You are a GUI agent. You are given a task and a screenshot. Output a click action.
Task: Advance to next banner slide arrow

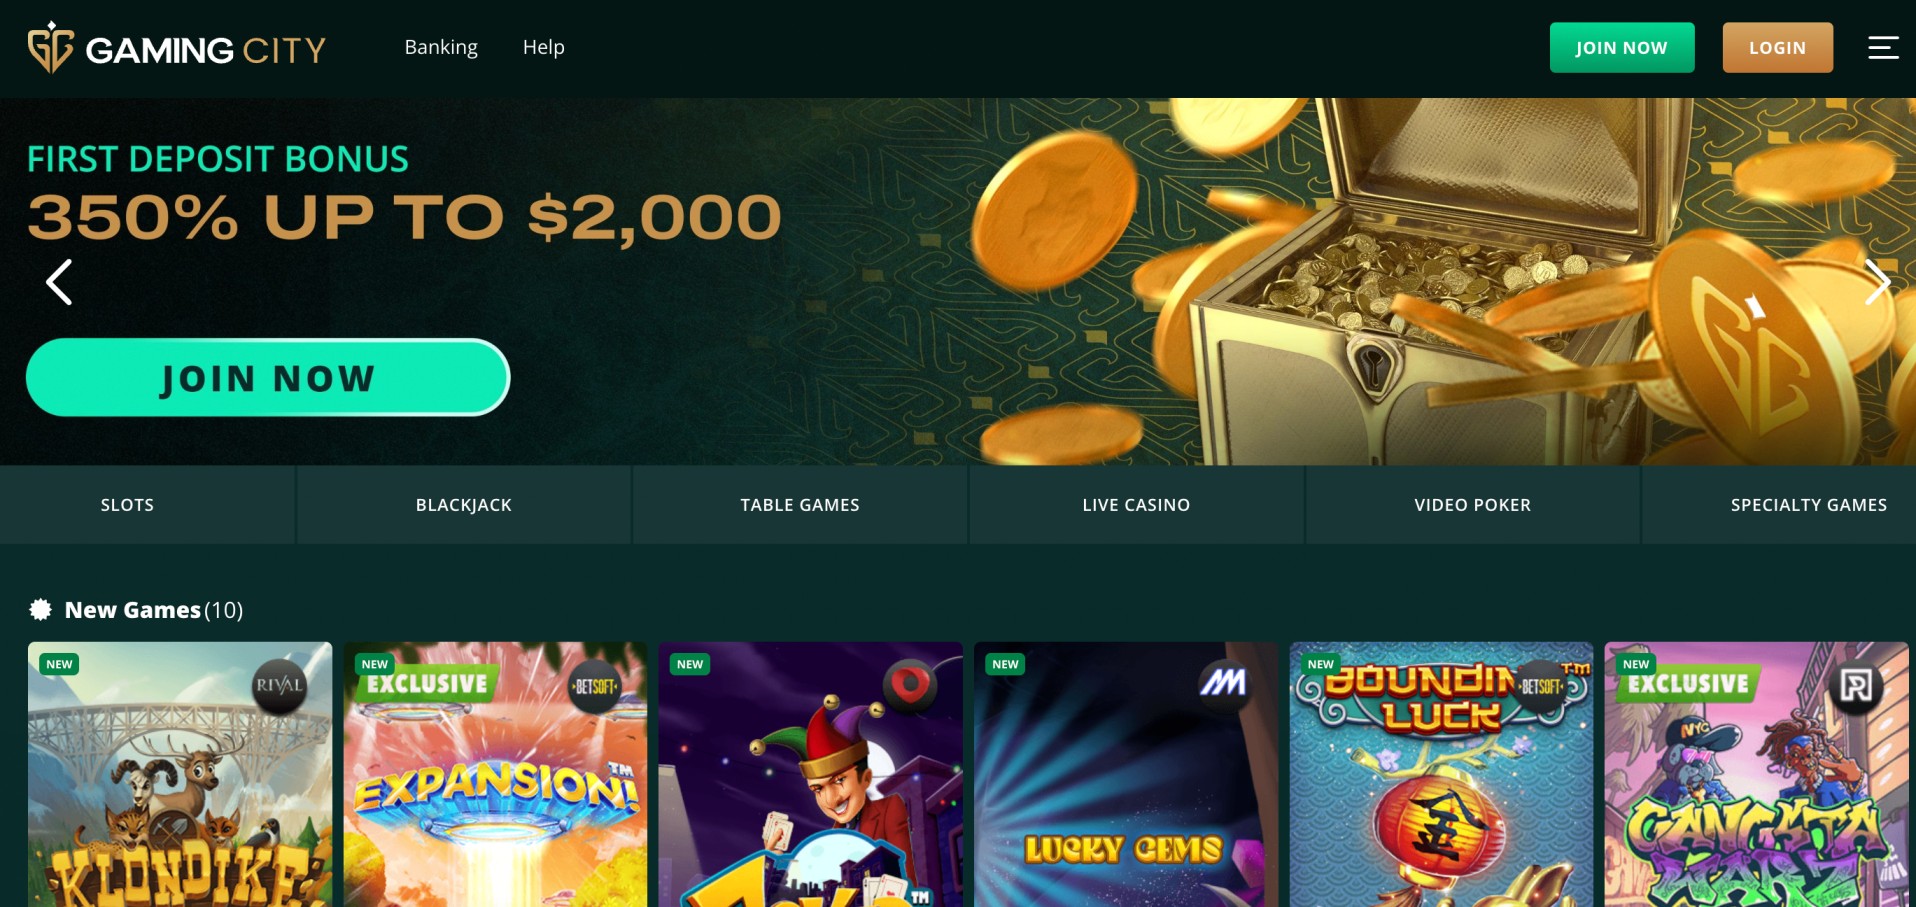tap(1877, 282)
